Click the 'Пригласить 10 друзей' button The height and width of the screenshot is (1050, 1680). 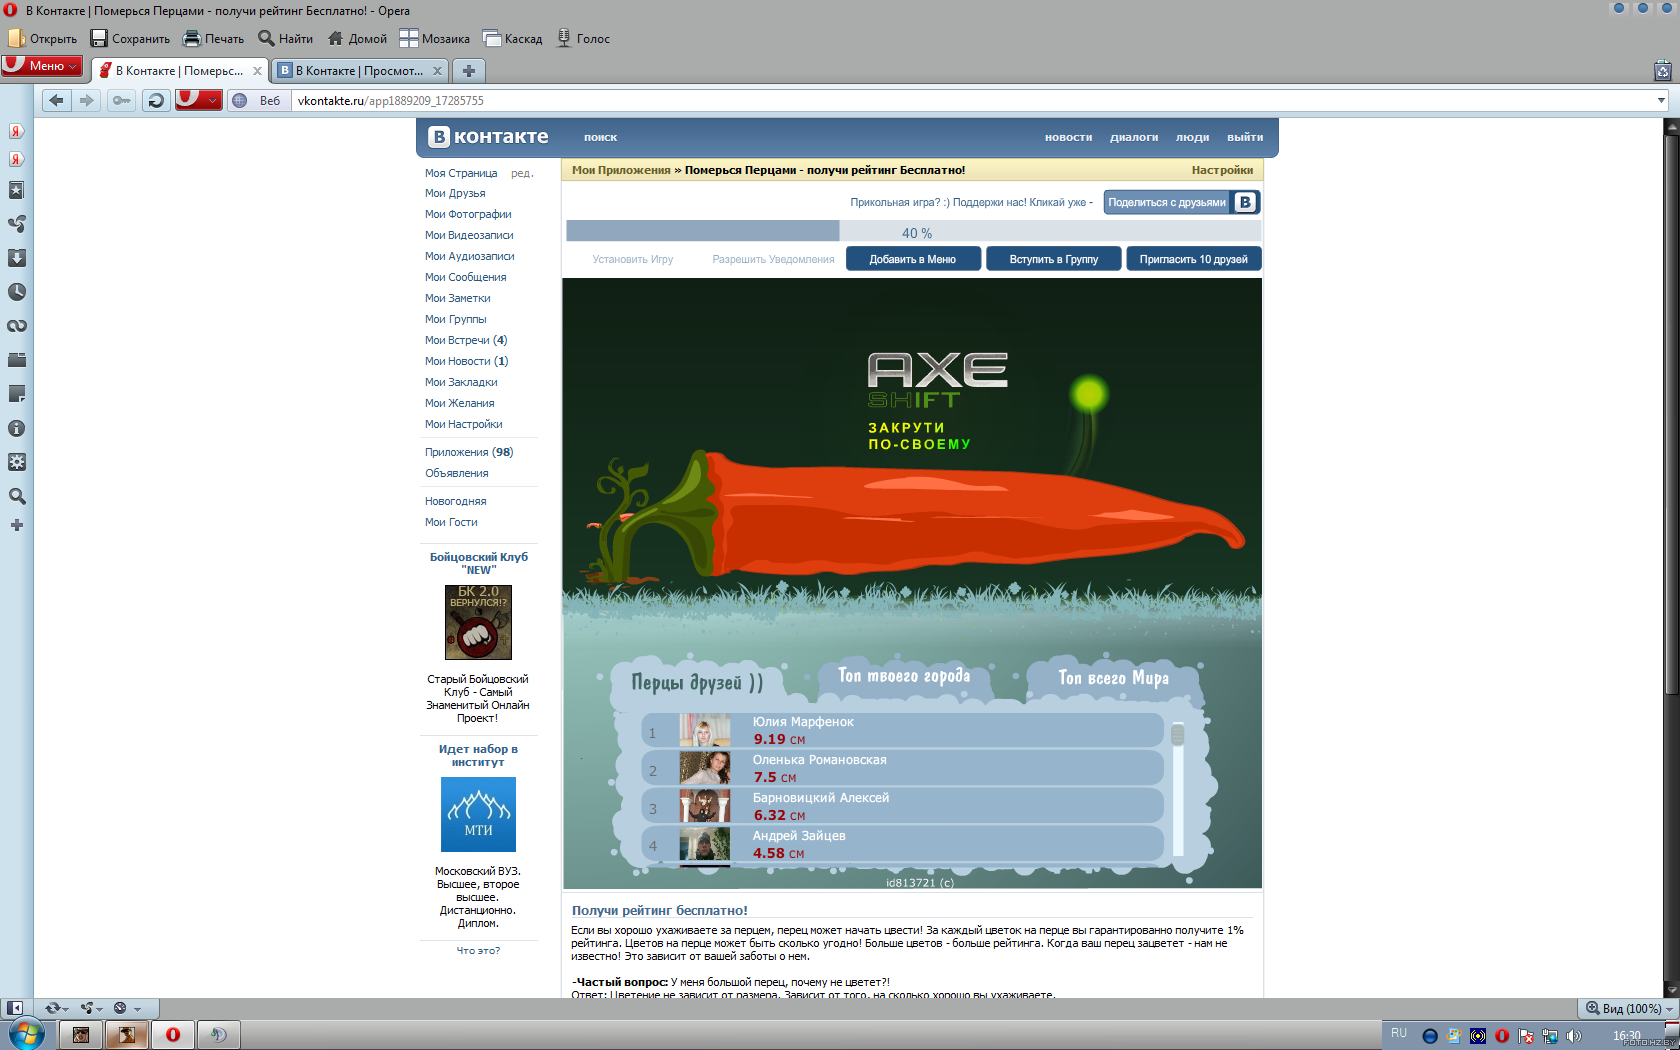1193,259
